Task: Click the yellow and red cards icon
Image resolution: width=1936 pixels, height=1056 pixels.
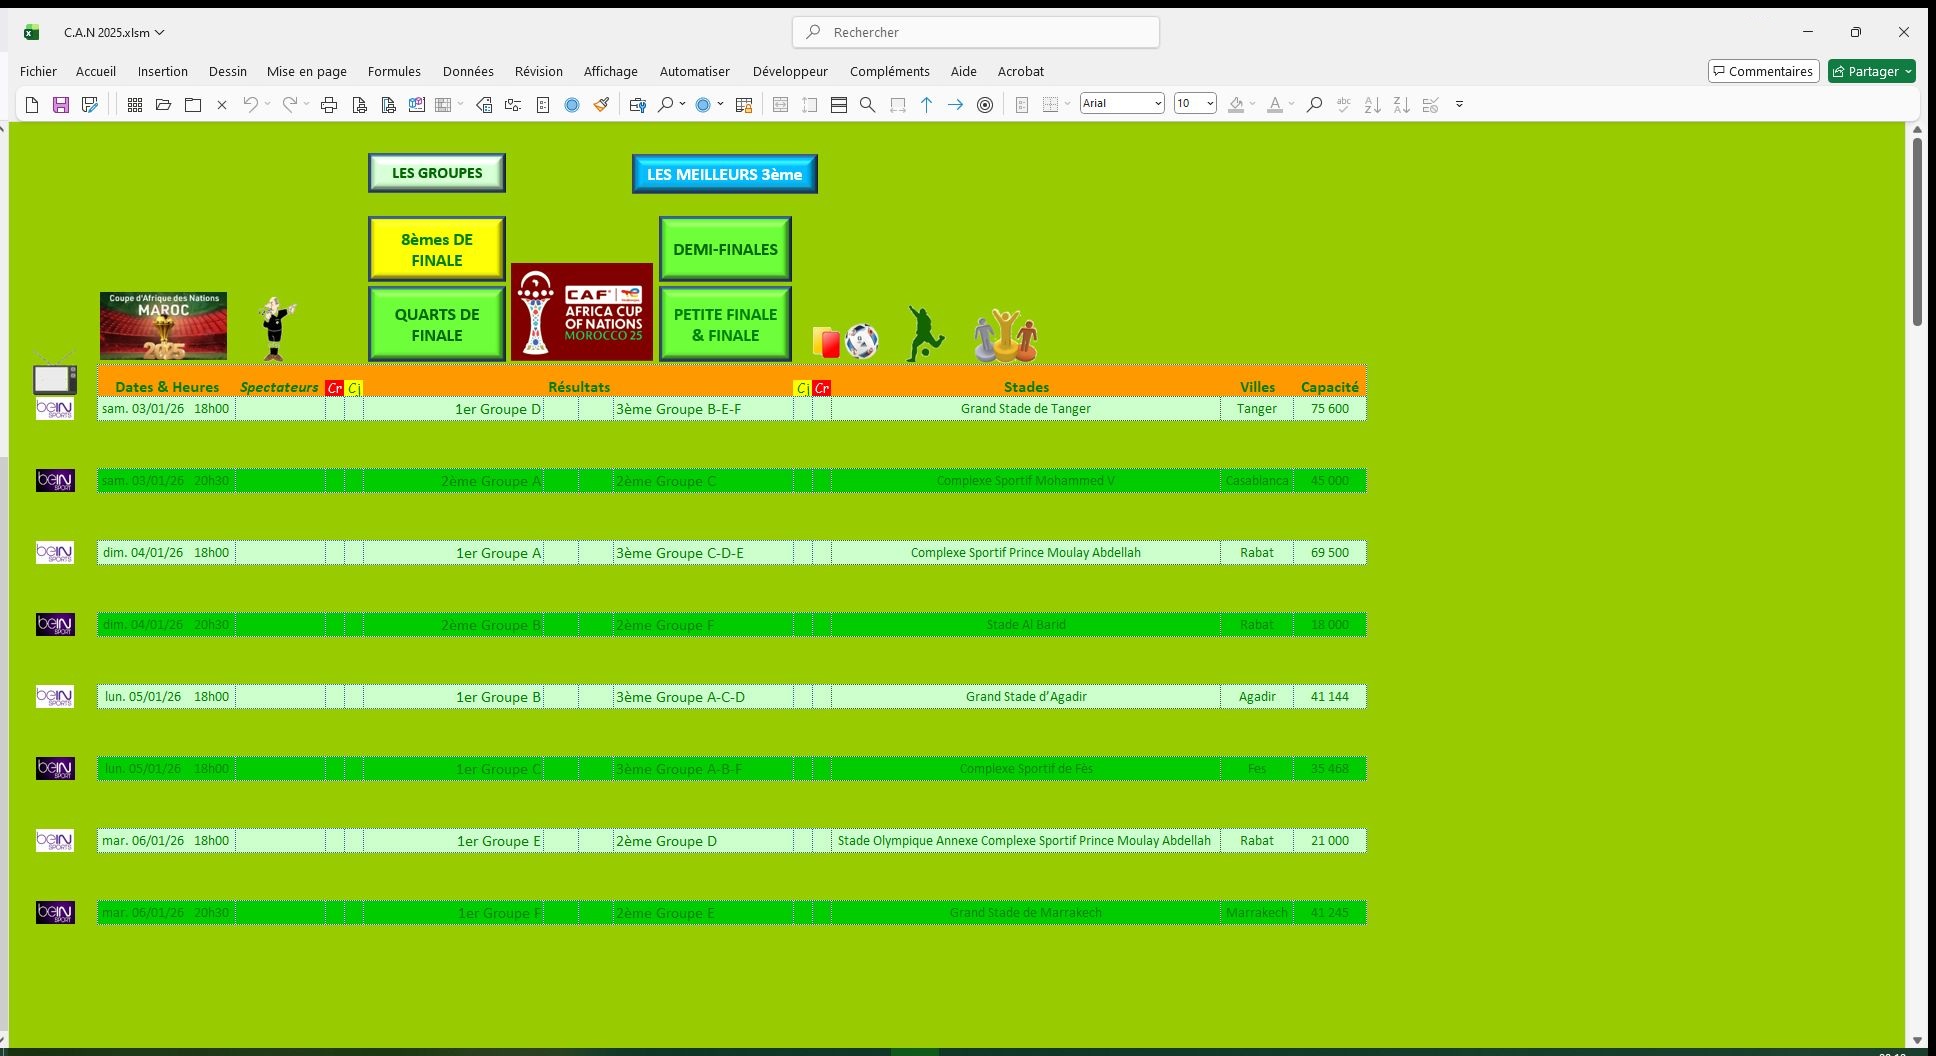Action: pyautogui.click(x=826, y=342)
